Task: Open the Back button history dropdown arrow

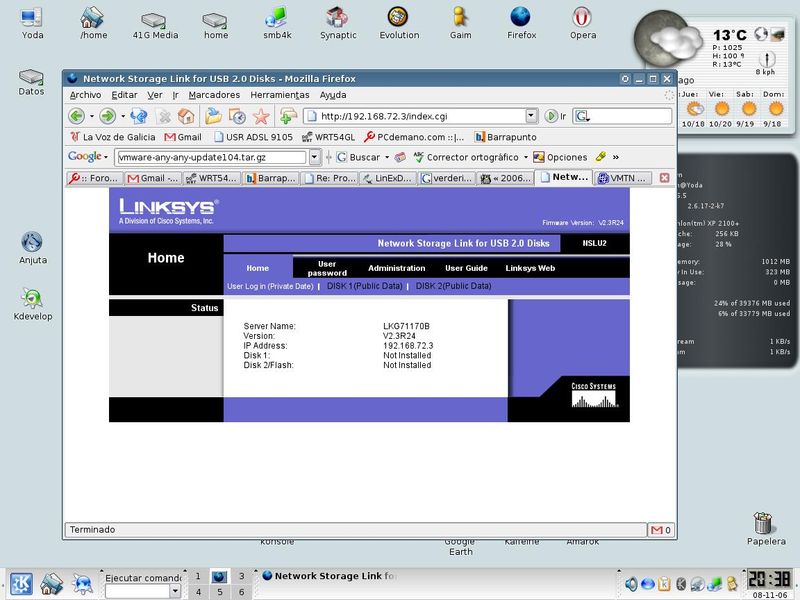Action: coord(92,116)
